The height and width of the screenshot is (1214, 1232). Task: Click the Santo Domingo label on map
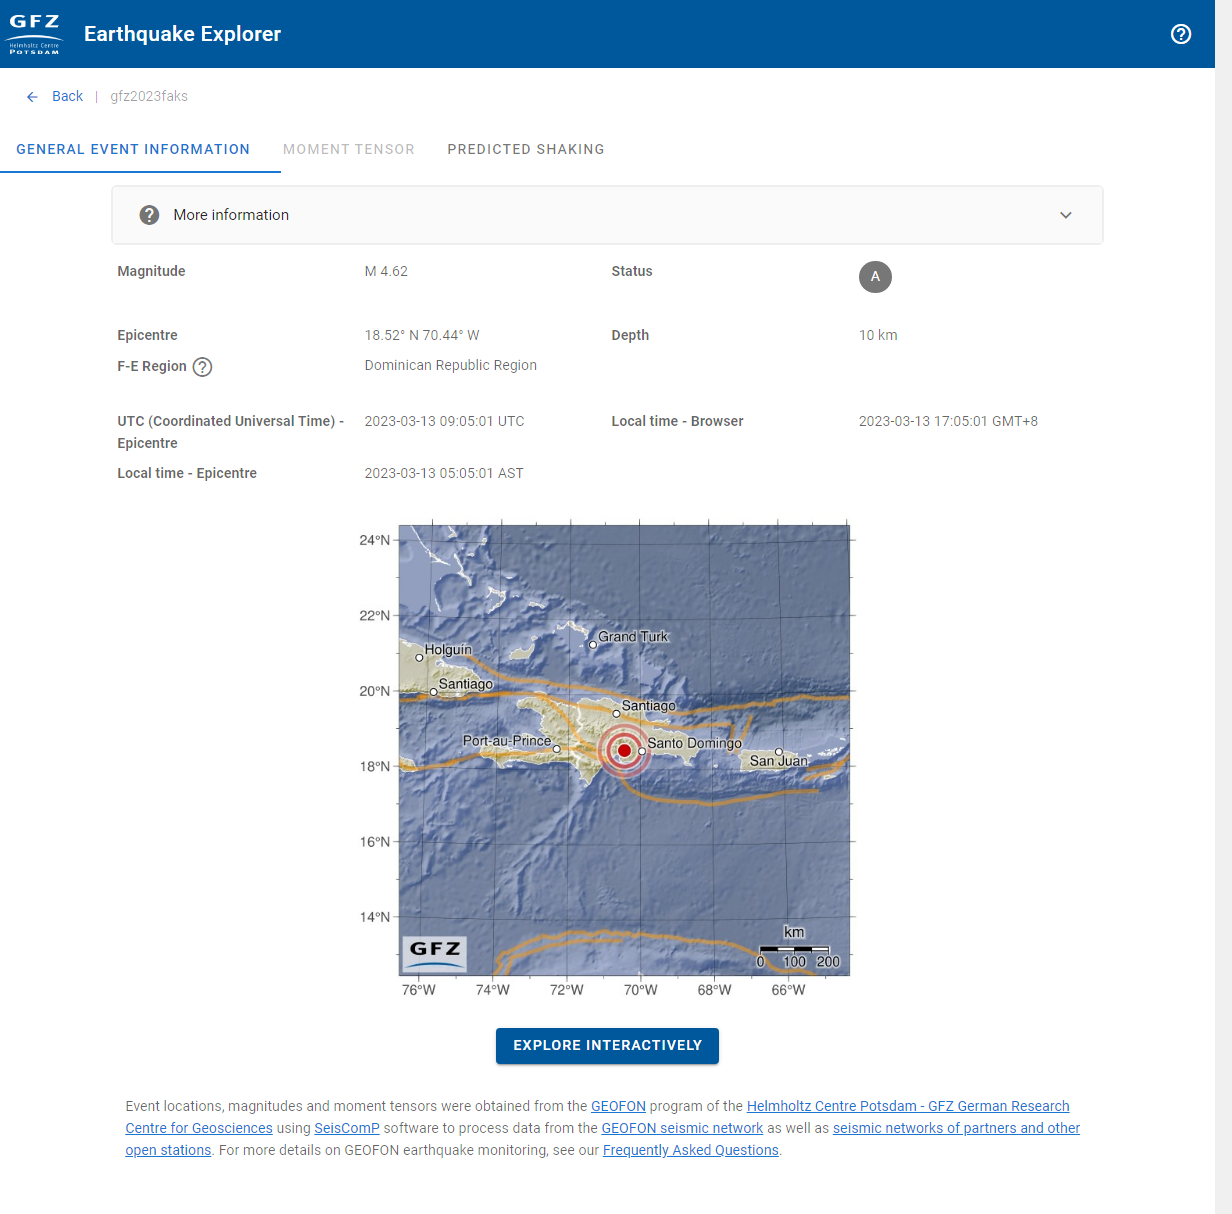(694, 743)
